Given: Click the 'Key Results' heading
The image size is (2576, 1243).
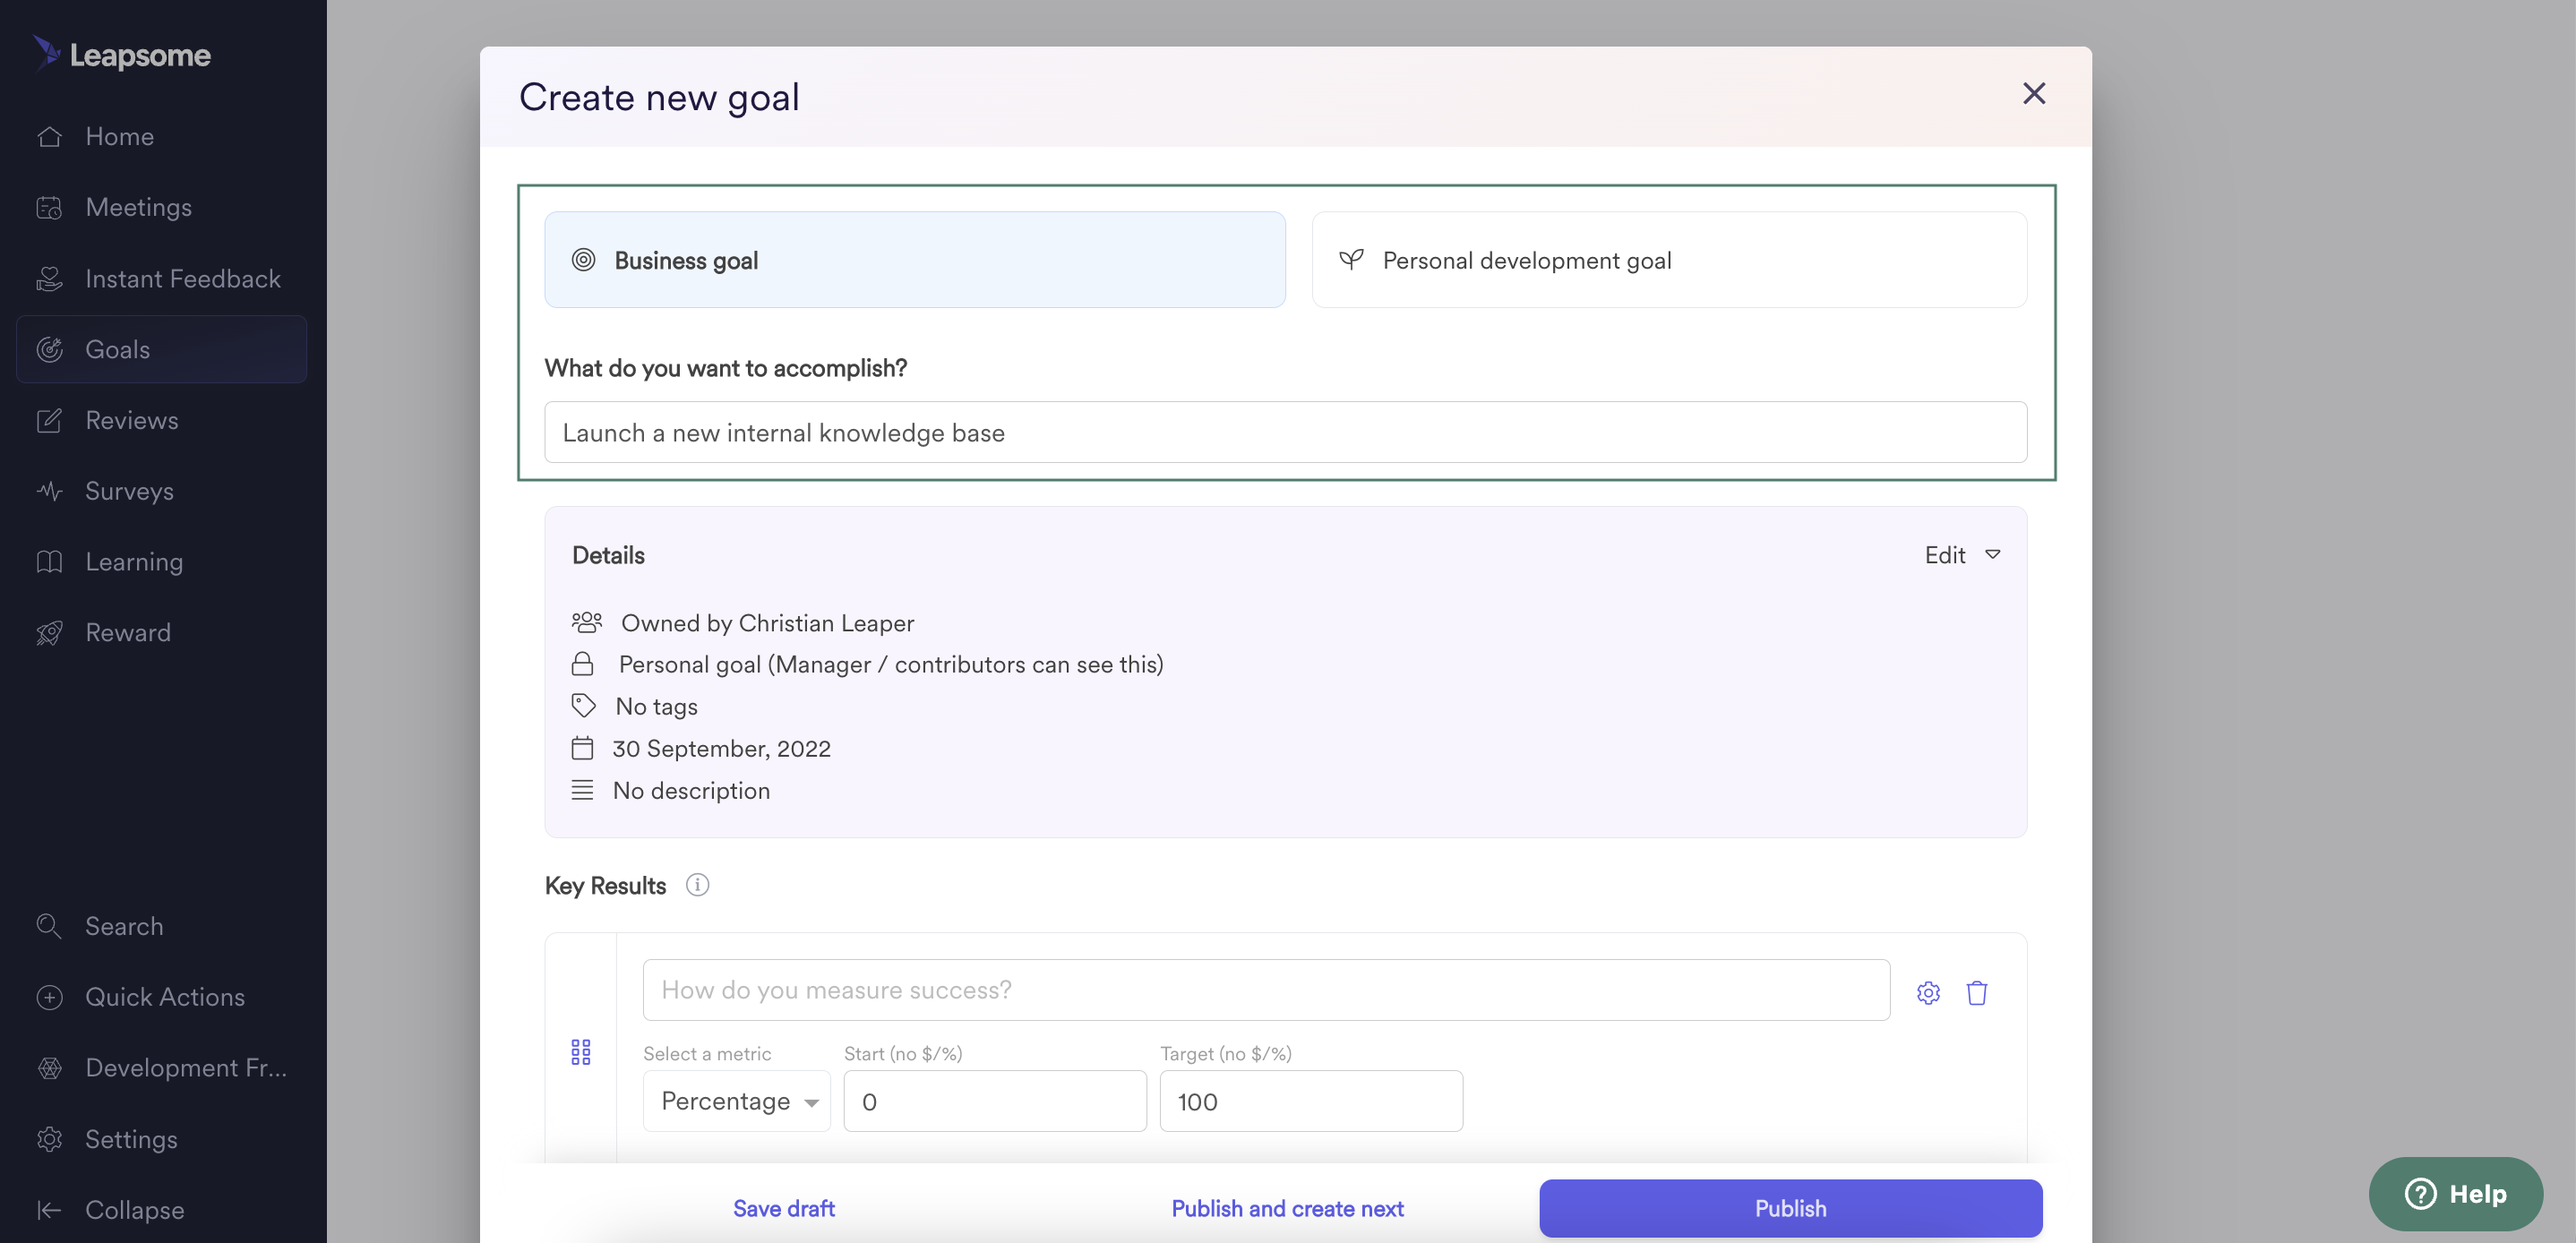Looking at the screenshot, I should 605,886.
